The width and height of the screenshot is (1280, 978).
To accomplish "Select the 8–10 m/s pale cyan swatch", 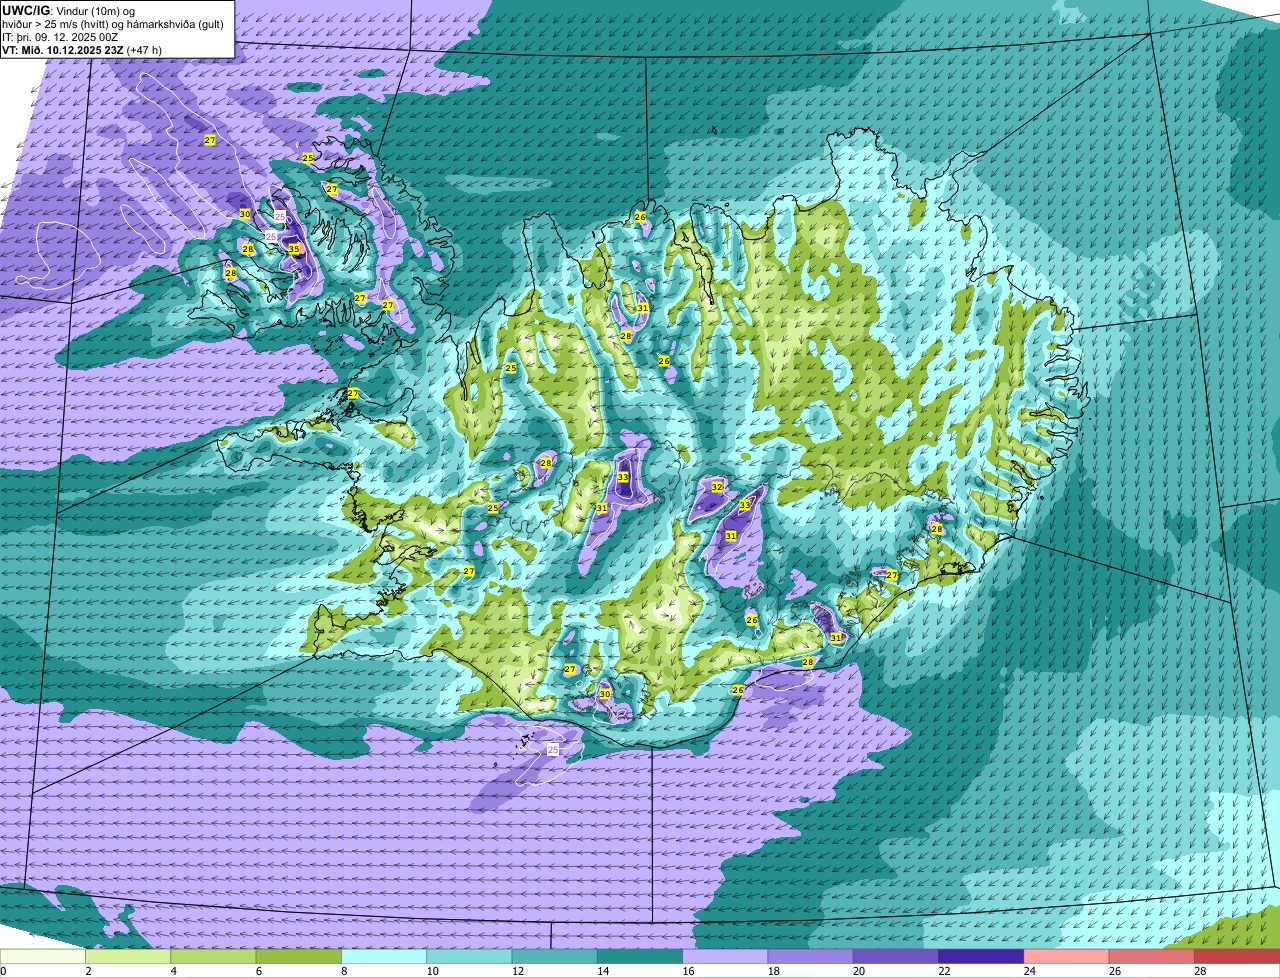I will pos(384,956).
